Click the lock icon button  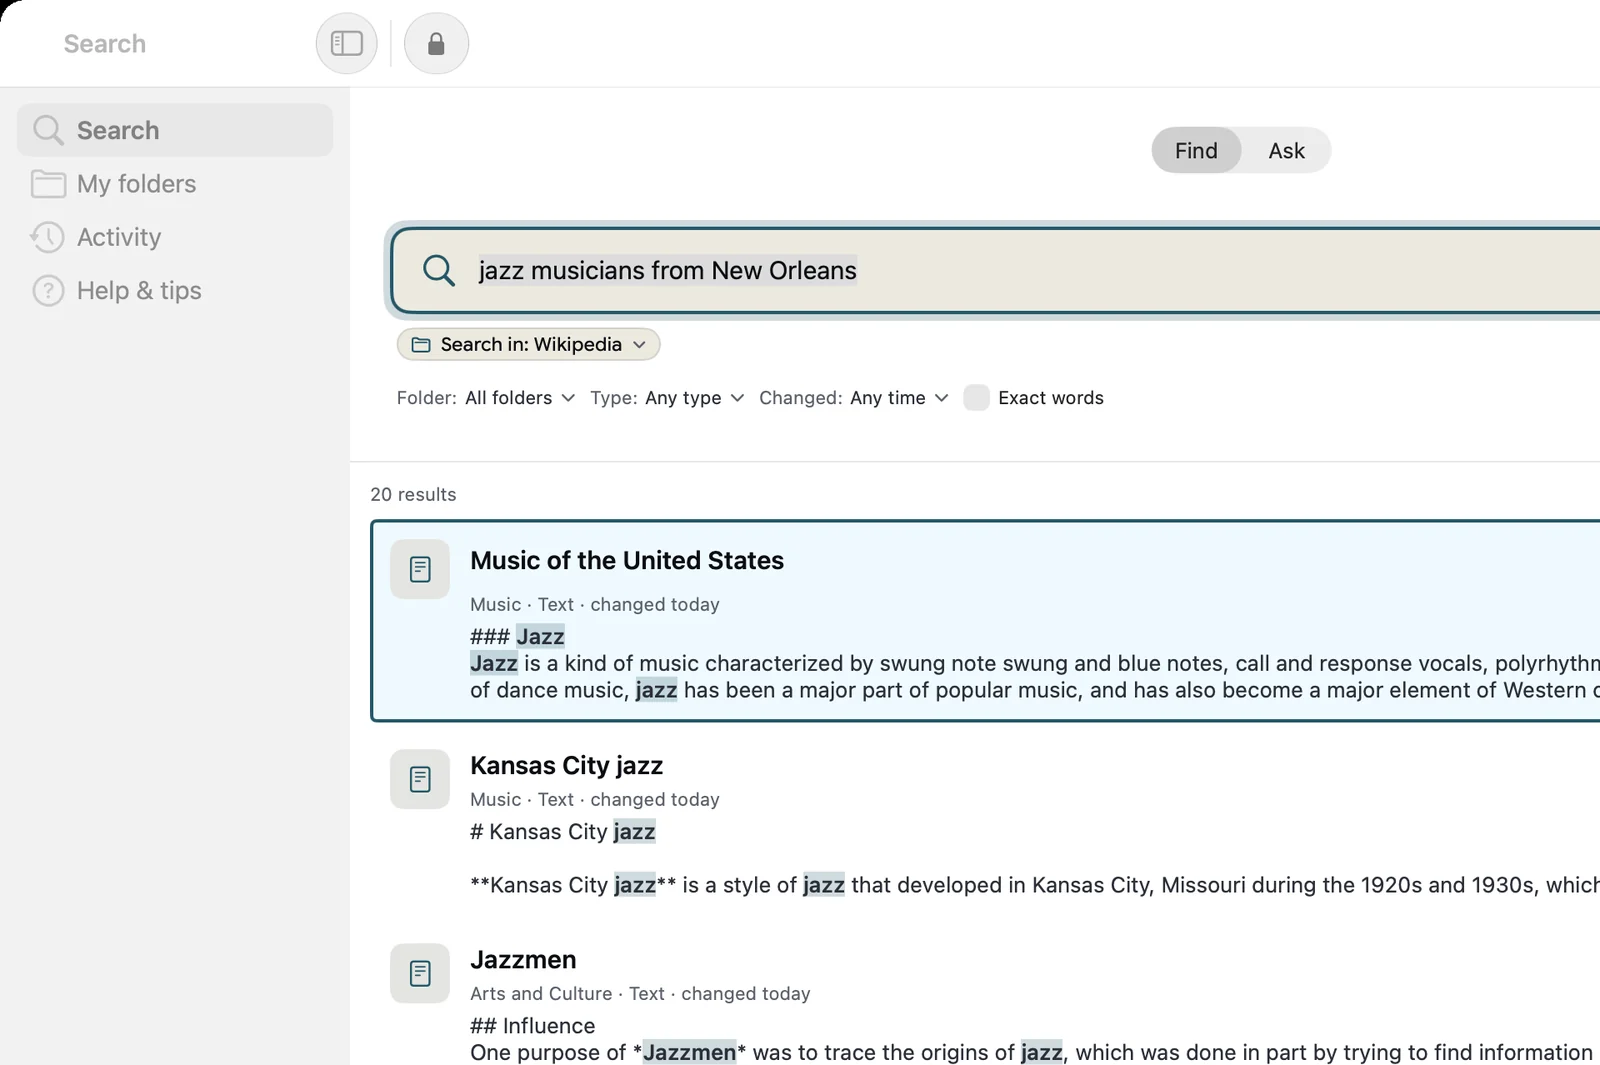tap(436, 43)
